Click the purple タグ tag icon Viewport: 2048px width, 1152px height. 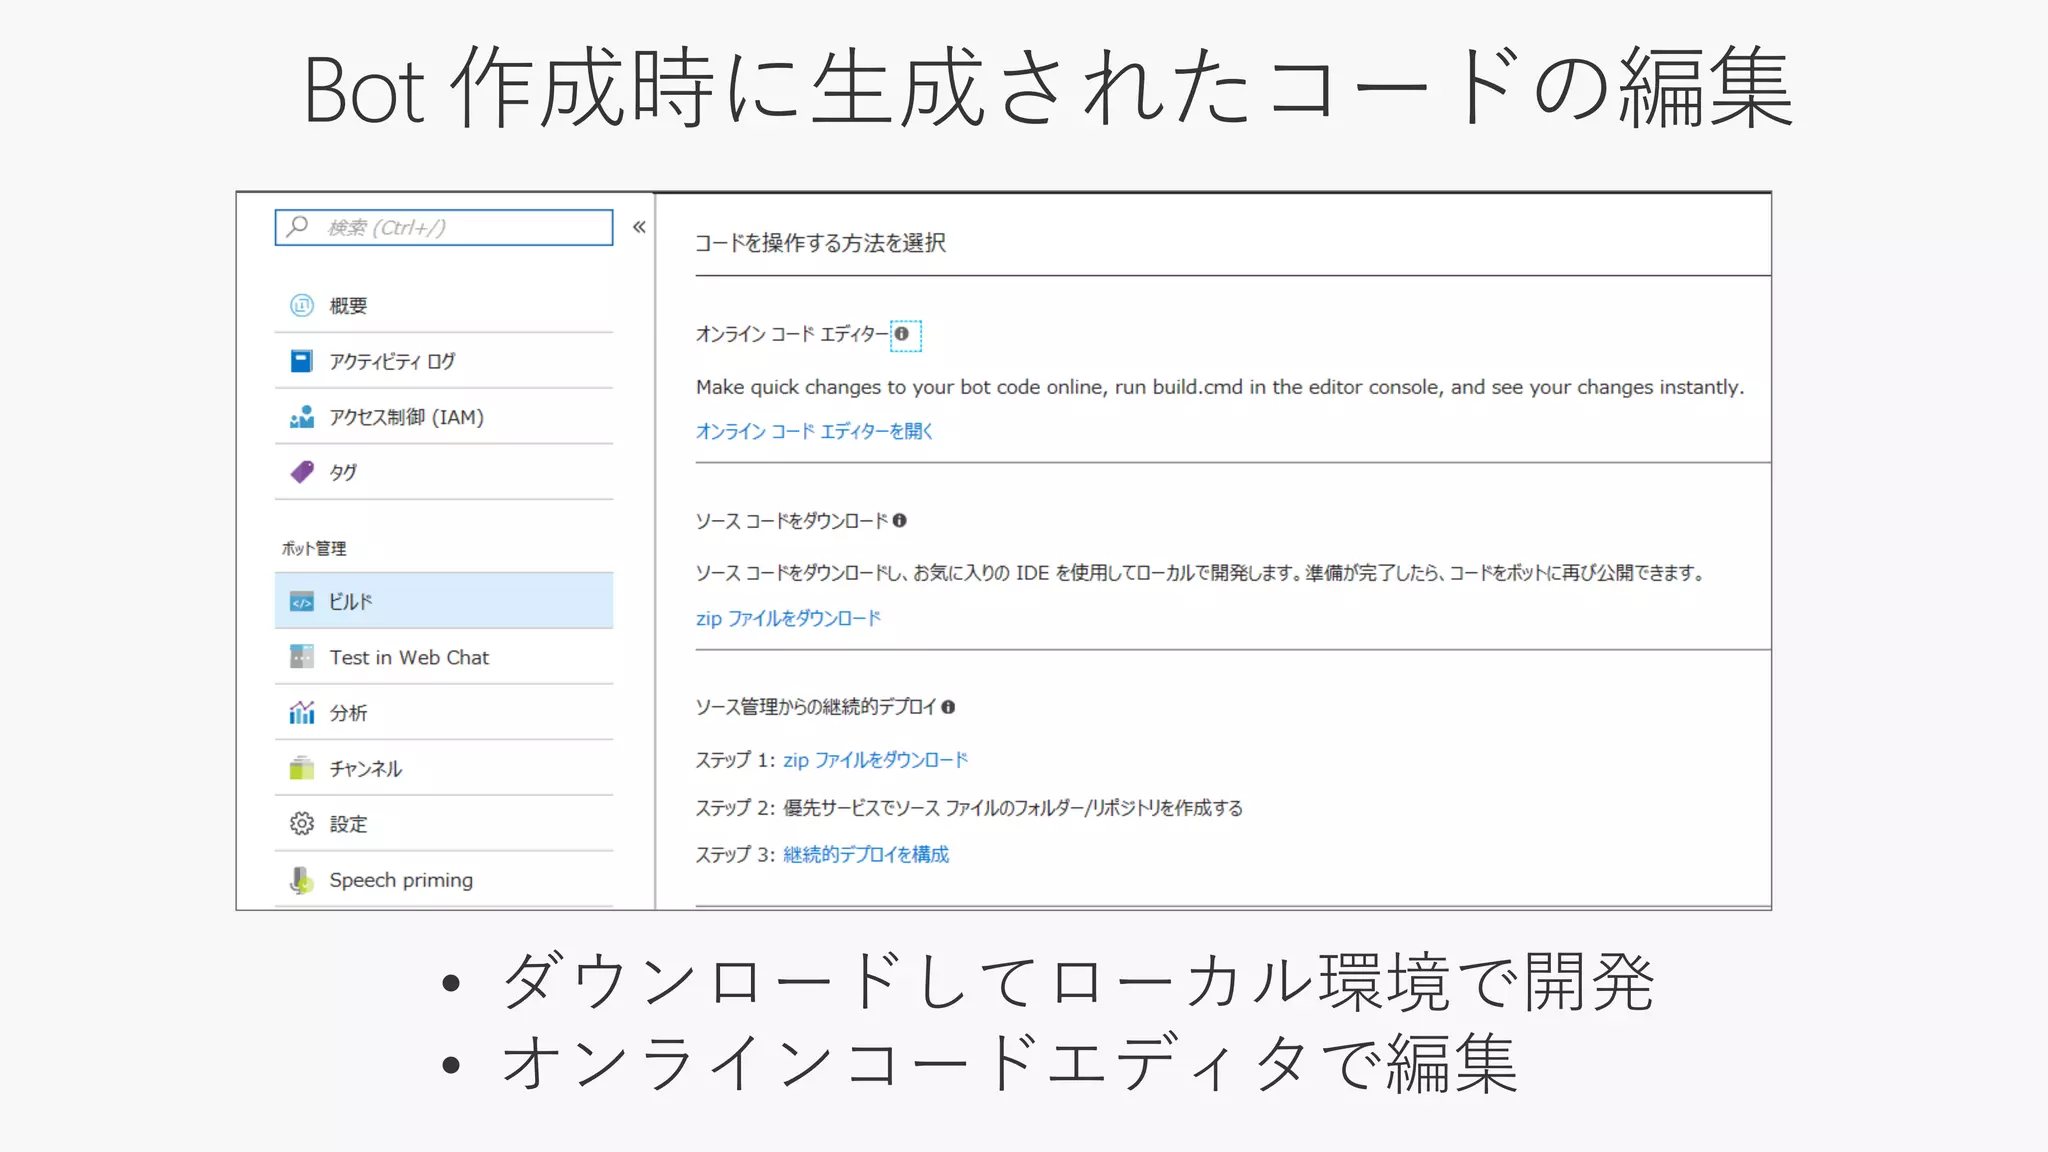(x=301, y=472)
